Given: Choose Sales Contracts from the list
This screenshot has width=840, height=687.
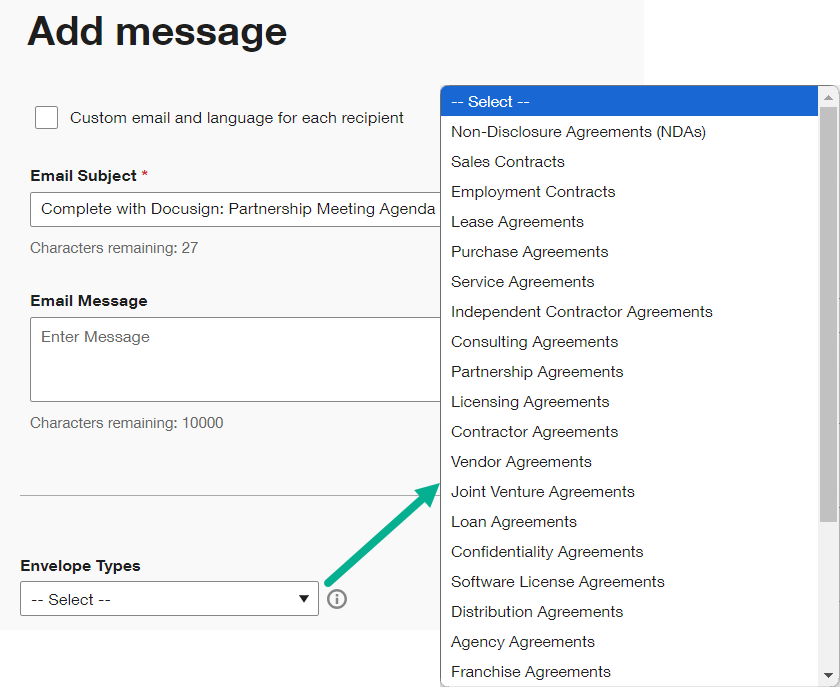Looking at the screenshot, I should pos(507,162).
